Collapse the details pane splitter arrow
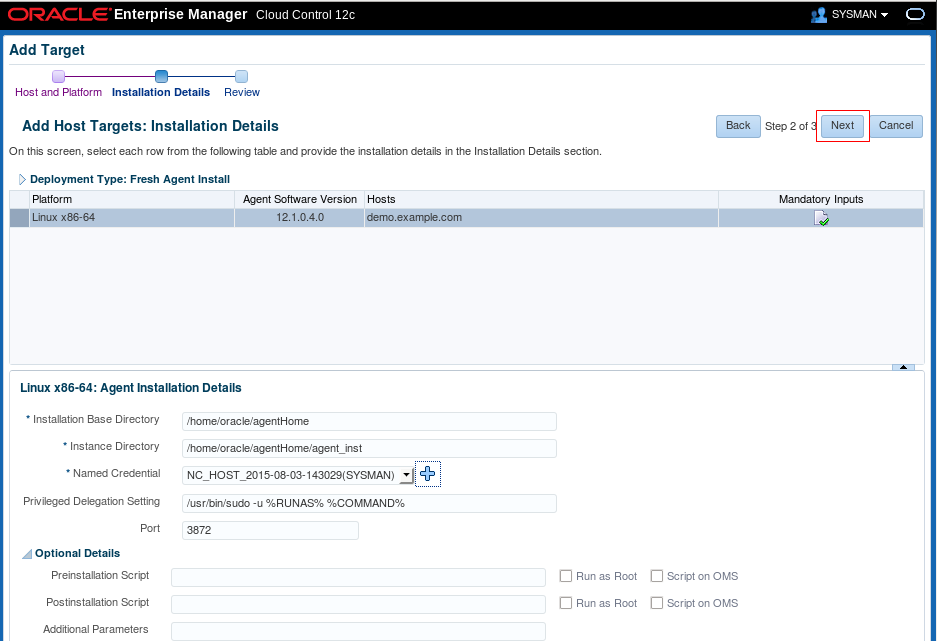 tap(903, 367)
